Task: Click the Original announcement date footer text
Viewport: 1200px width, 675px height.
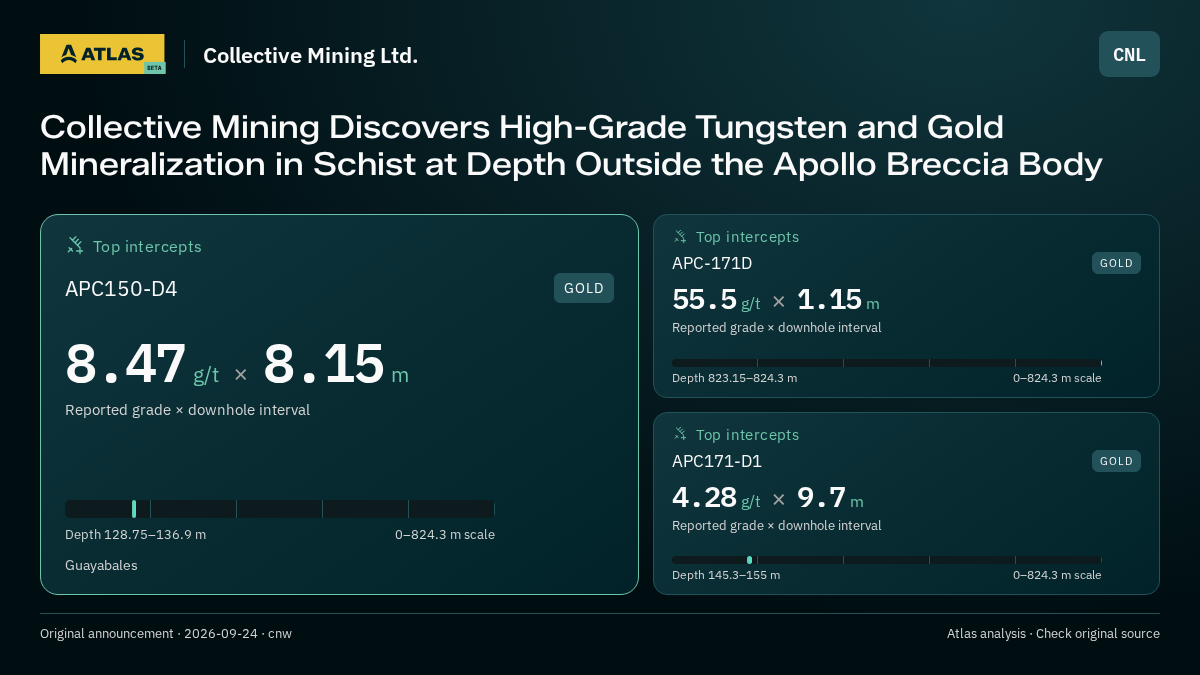Action: coord(166,634)
